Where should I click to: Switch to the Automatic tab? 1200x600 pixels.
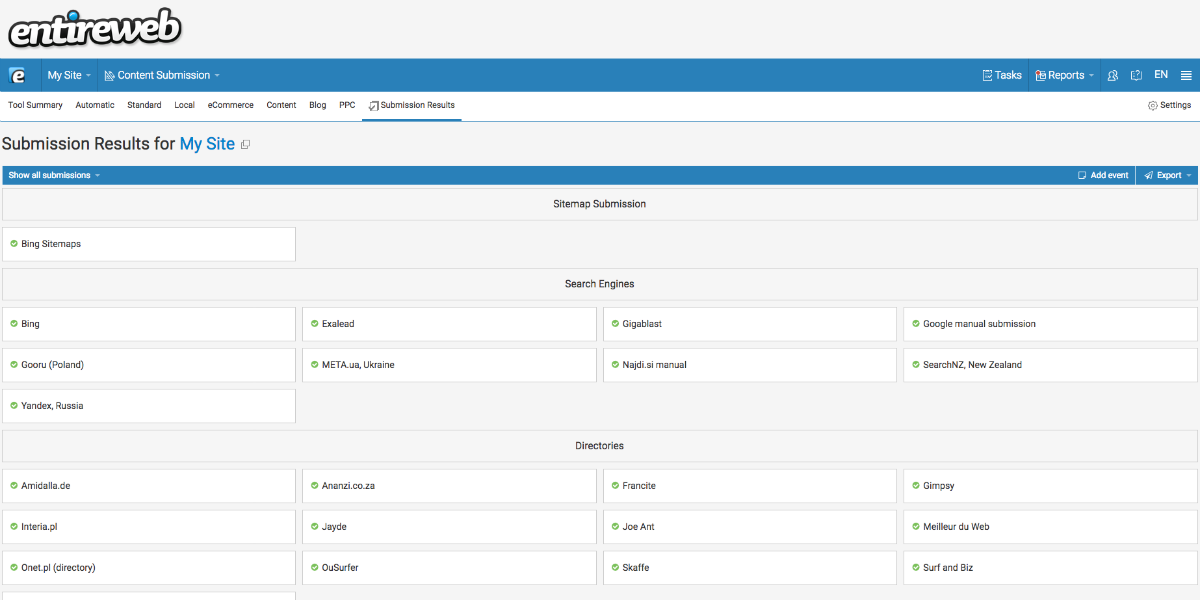[95, 105]
